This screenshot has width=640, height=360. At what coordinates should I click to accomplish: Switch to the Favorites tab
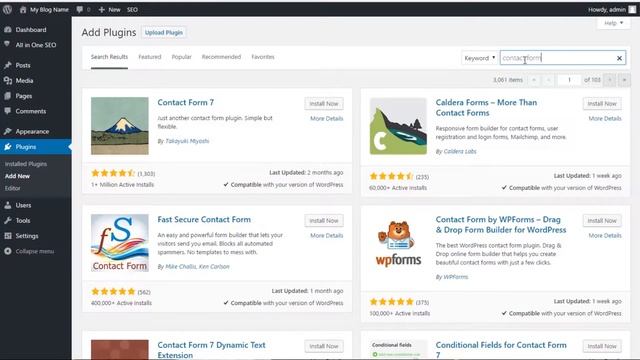pyautogui.click(x=263, y=57)
